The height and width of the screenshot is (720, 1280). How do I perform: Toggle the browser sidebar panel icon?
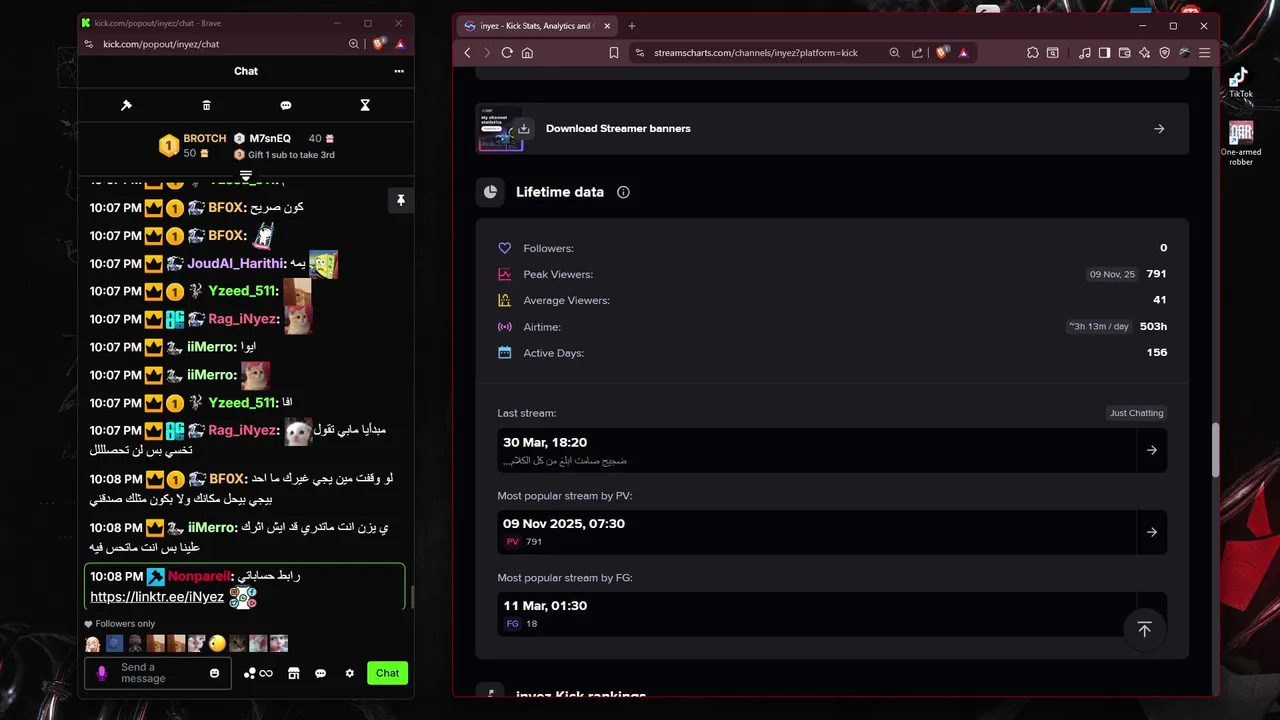1105,53
